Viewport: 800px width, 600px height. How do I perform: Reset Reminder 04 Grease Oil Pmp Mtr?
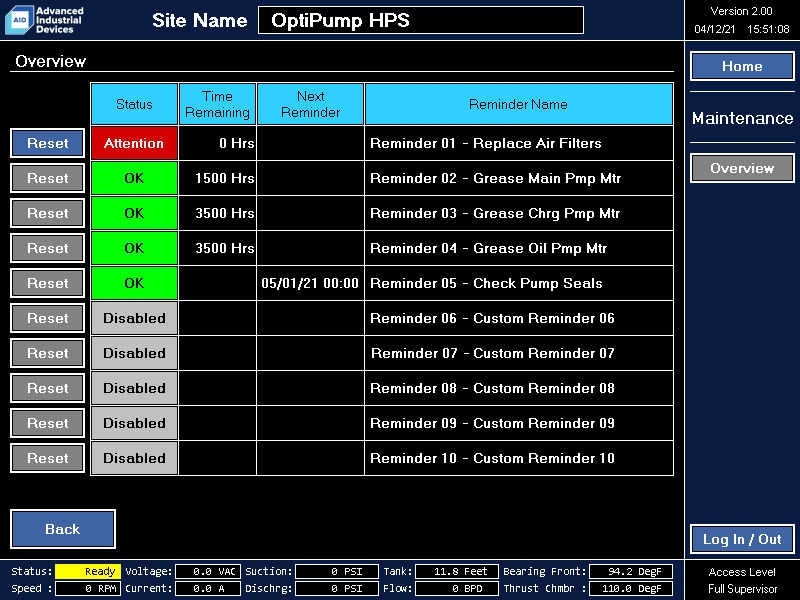[x=47, y=248]
